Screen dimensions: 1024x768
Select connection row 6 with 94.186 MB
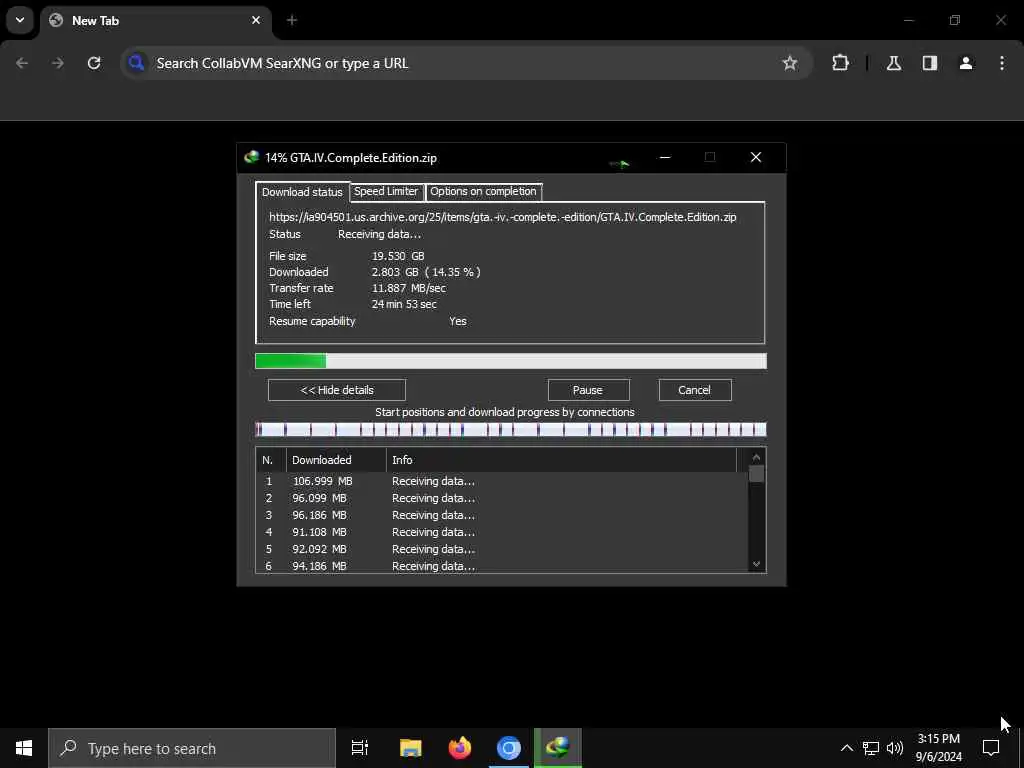coord(502,566)
